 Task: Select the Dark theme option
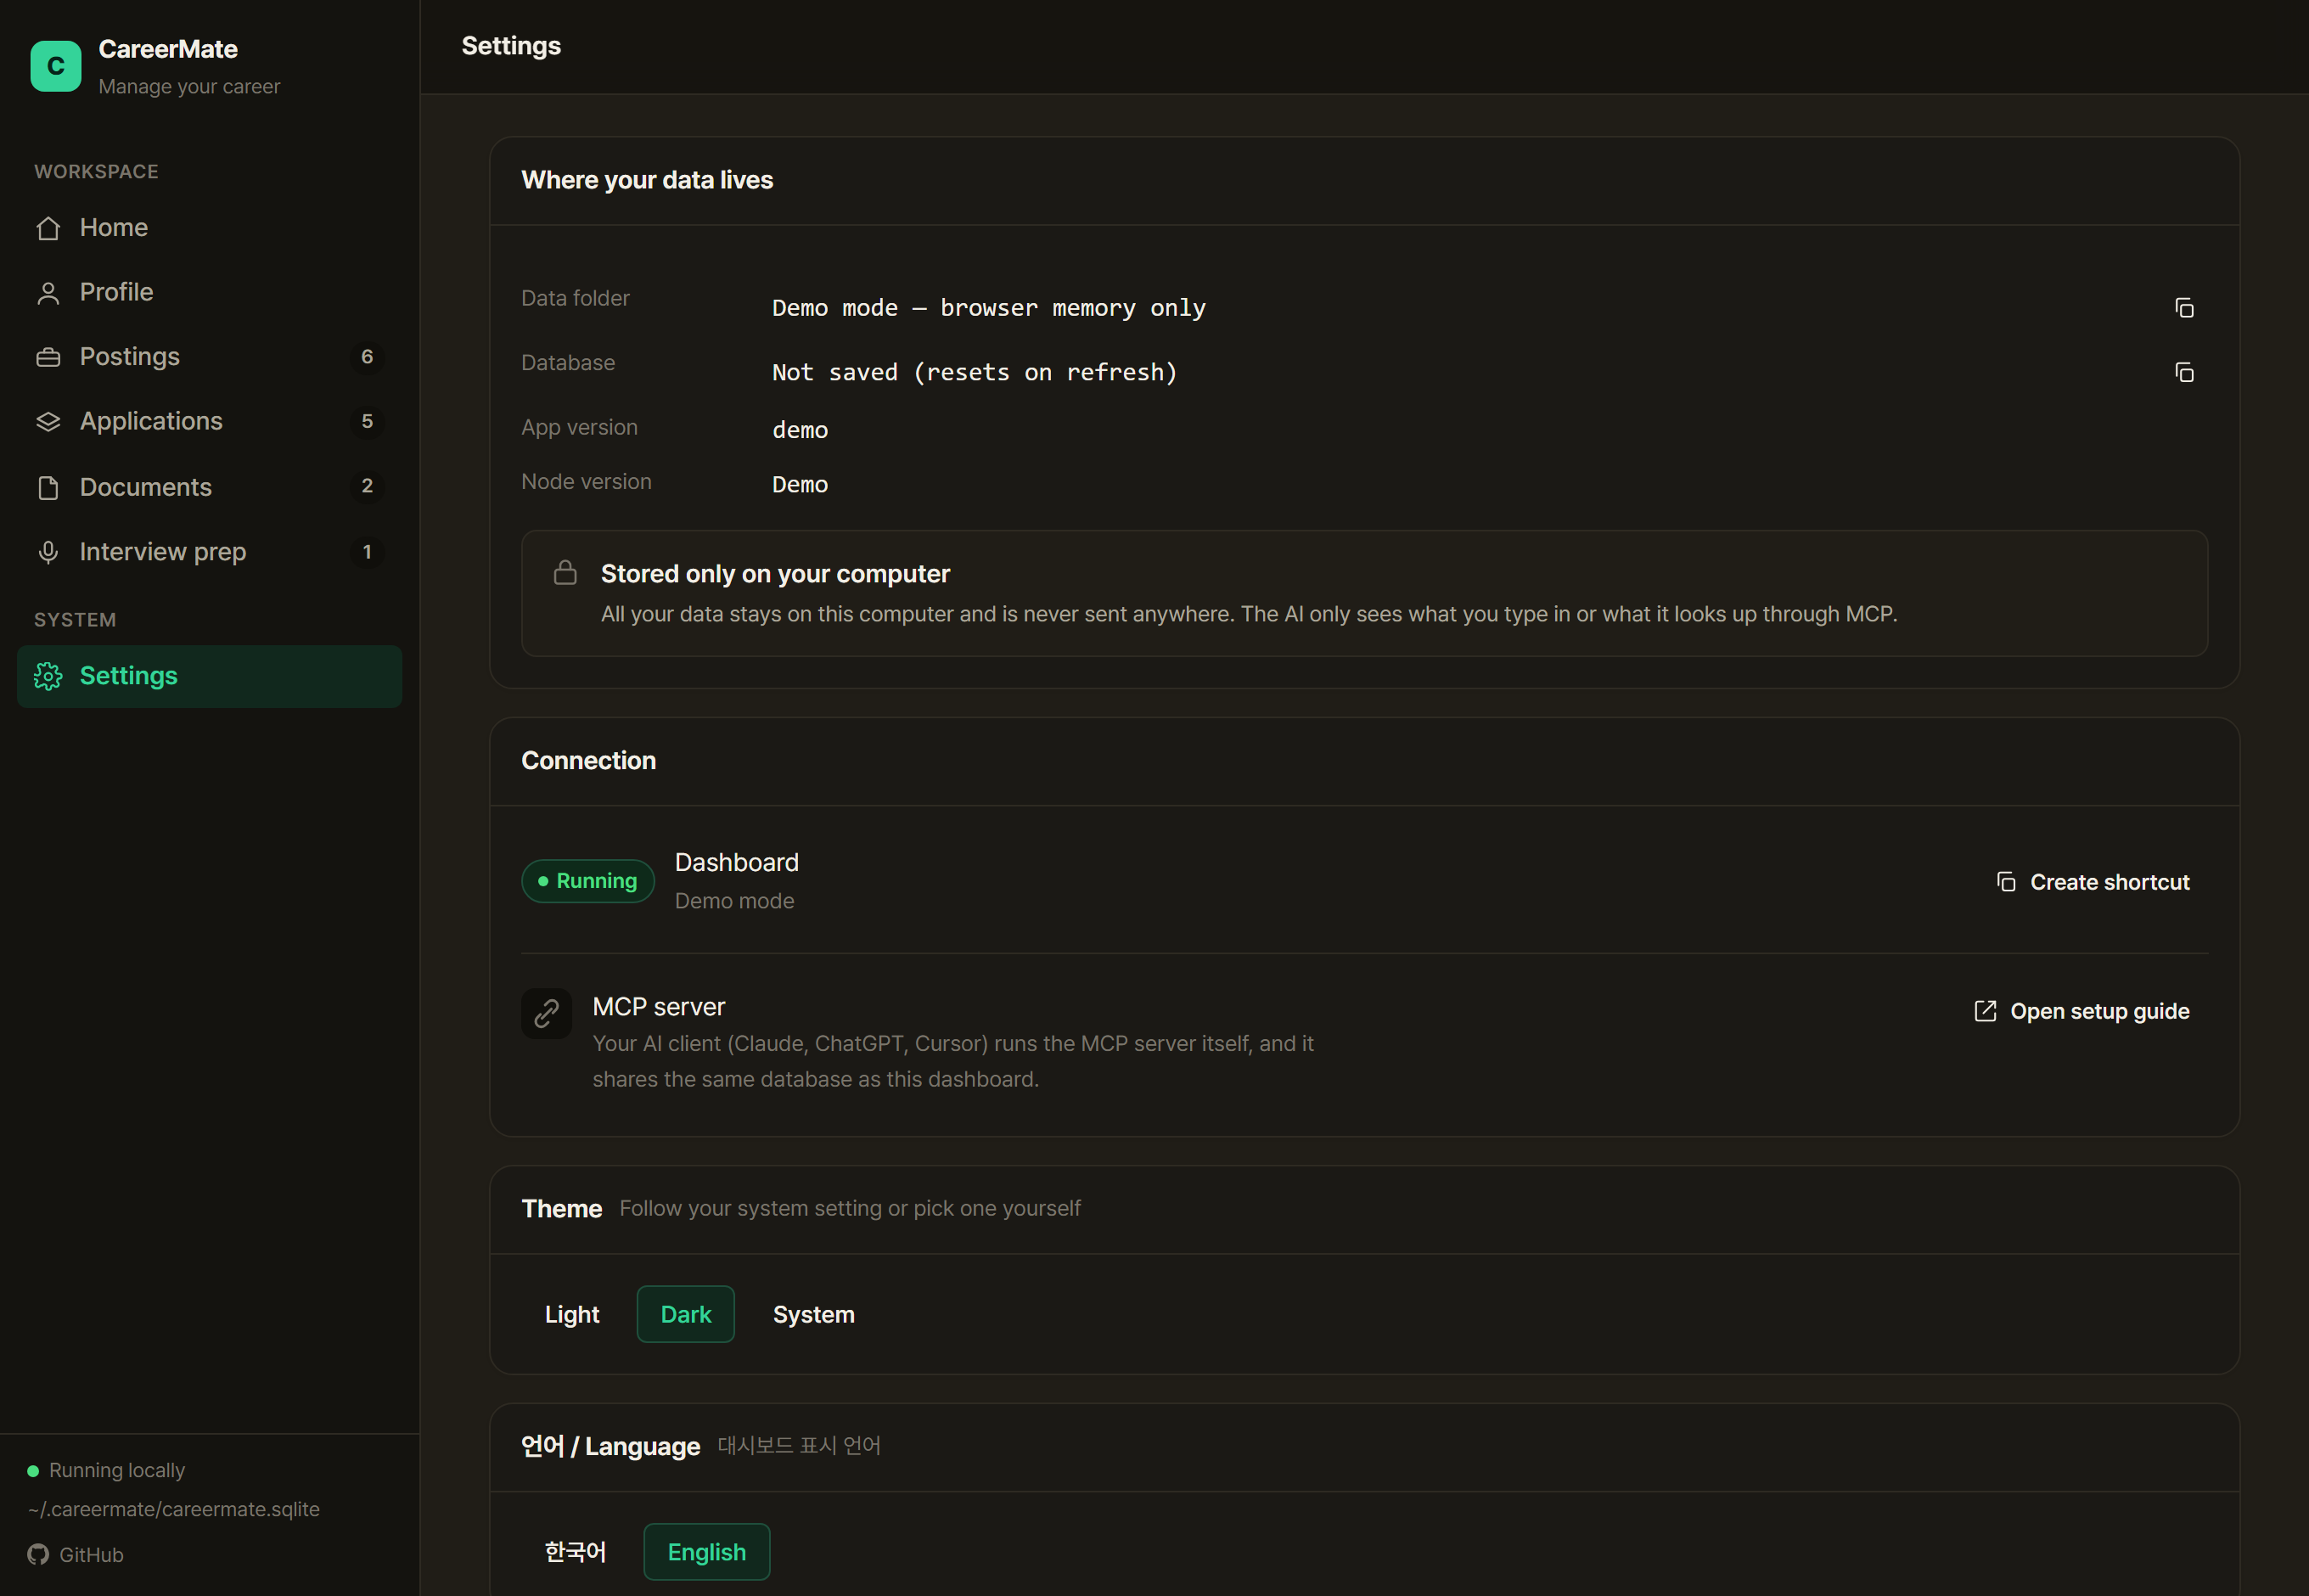click(686, 1314)
